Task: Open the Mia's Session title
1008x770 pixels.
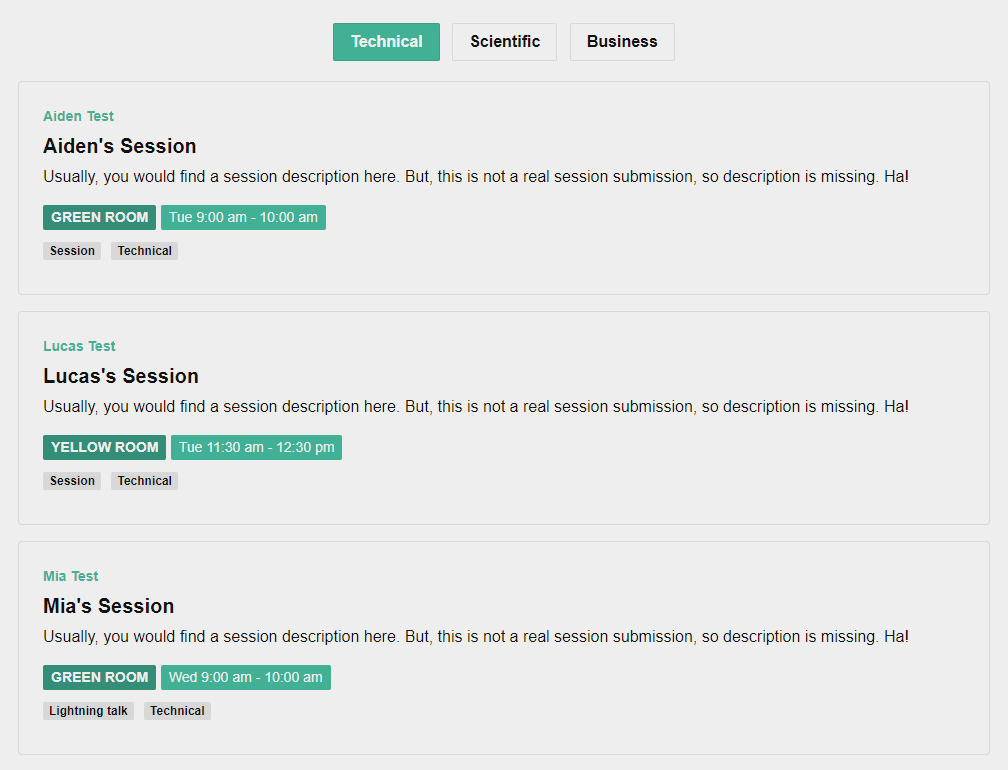Action: [108, 606]
